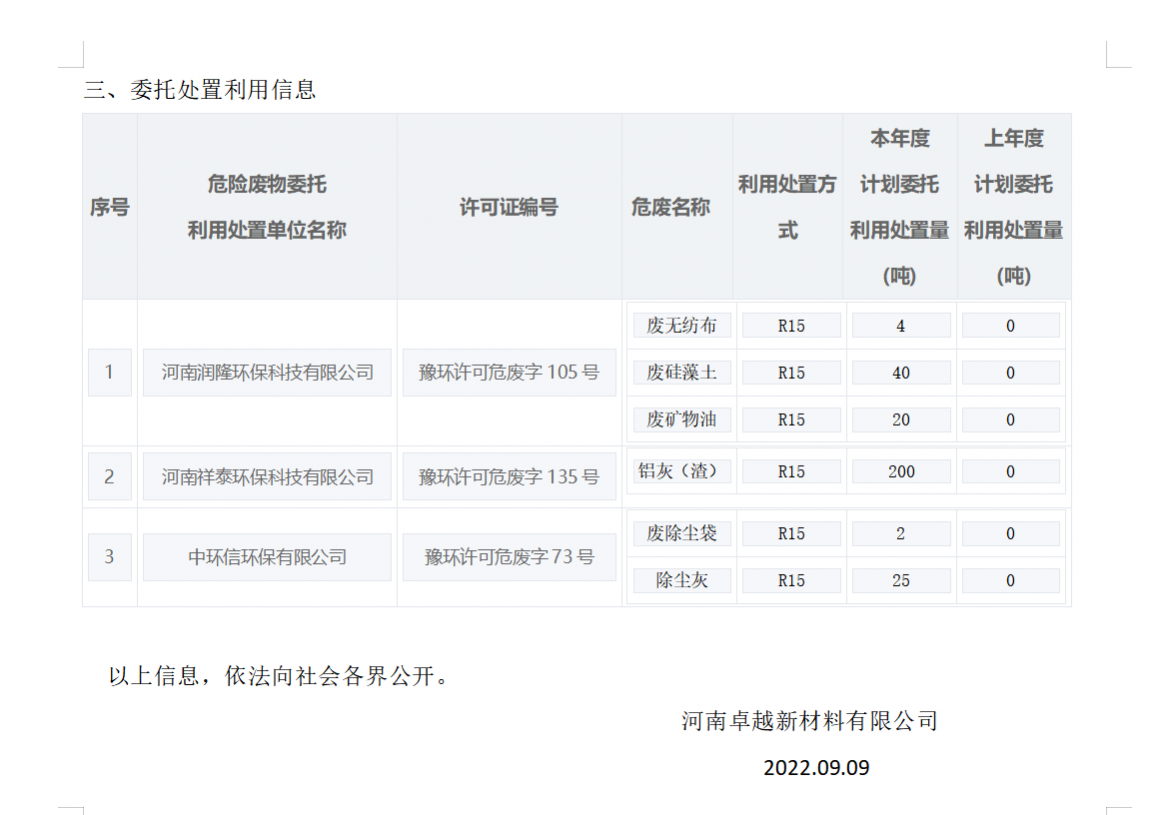Click the heading "三、委托处置利用信息"
This screenshot has width=1173, height=815.
coord(200,90)
